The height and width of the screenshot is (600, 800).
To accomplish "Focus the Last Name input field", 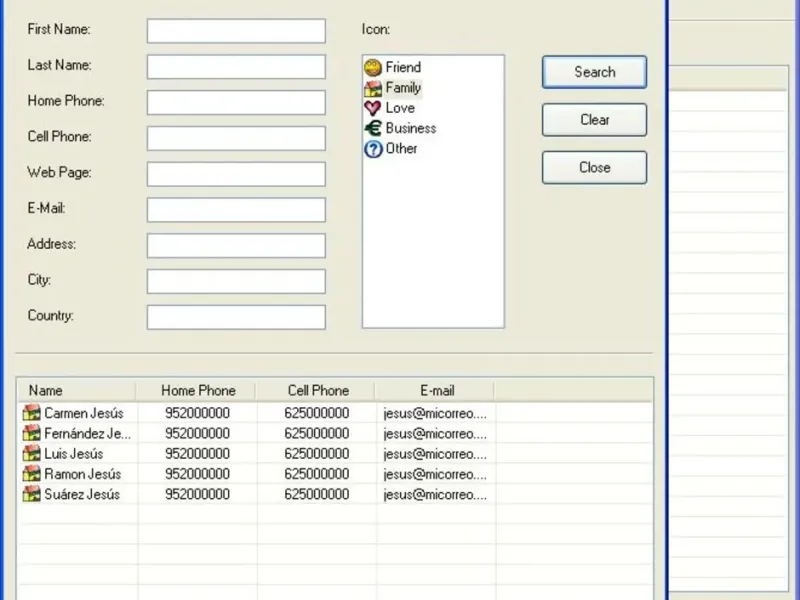I will (236, 67).
